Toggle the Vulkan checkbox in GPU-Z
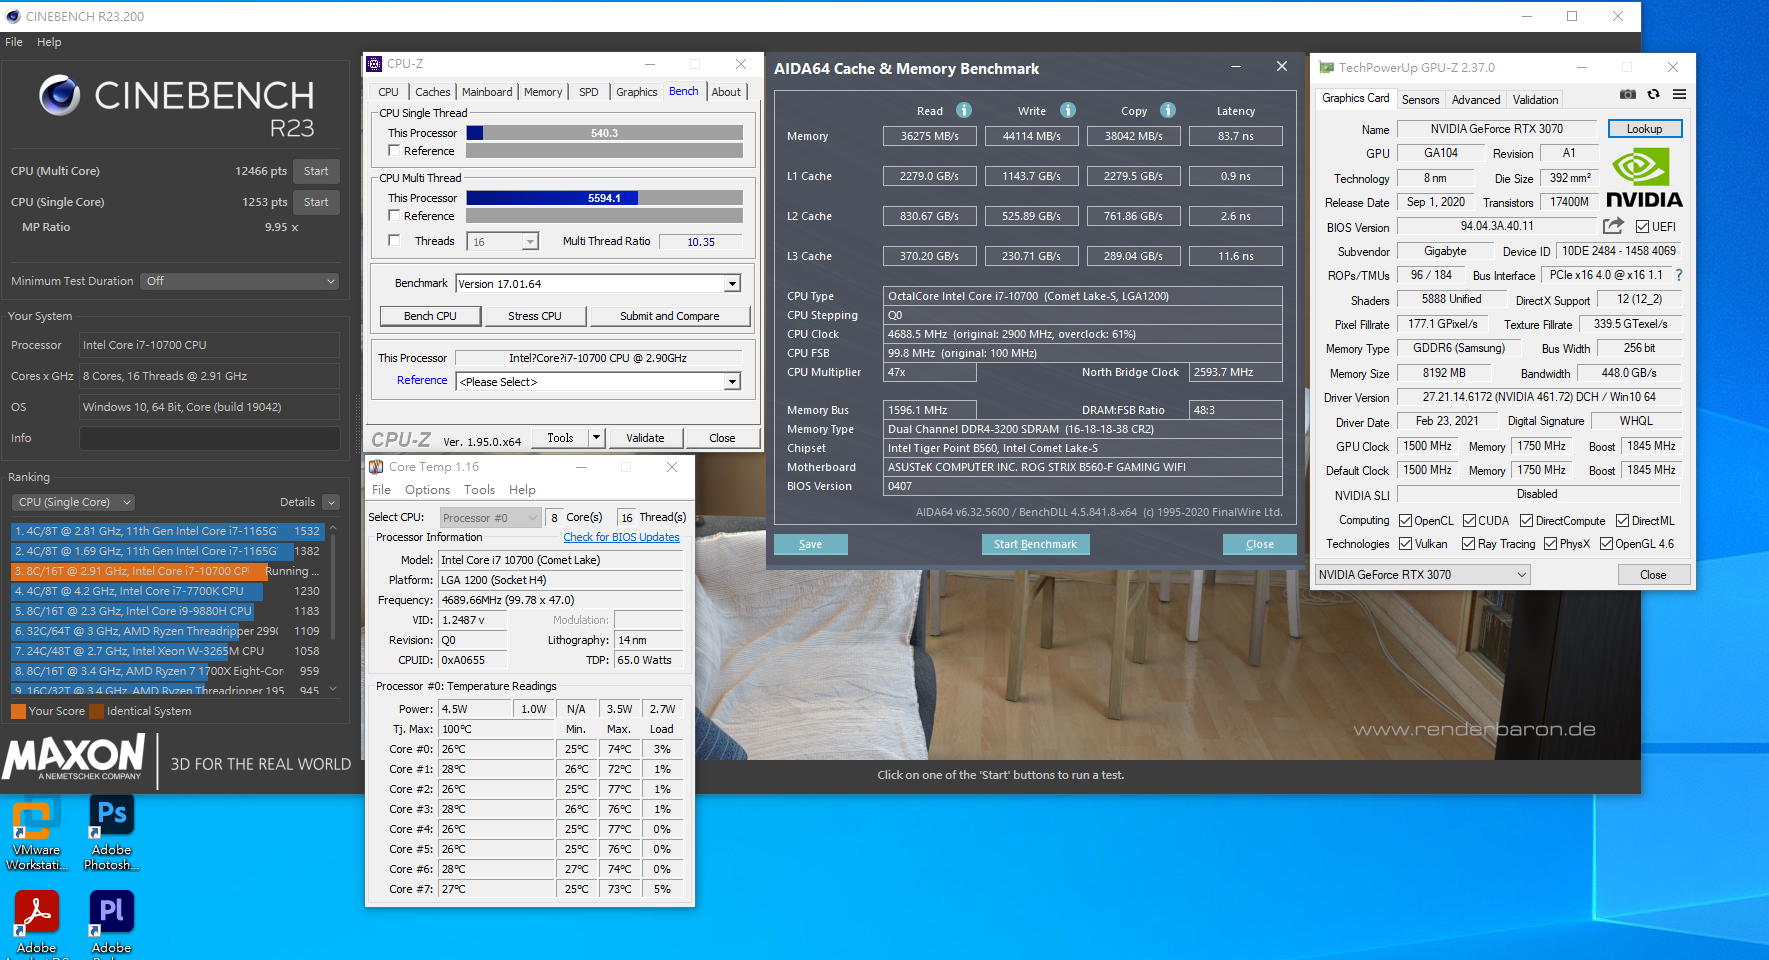1769x960 pixels. (x=1405, y=544)
